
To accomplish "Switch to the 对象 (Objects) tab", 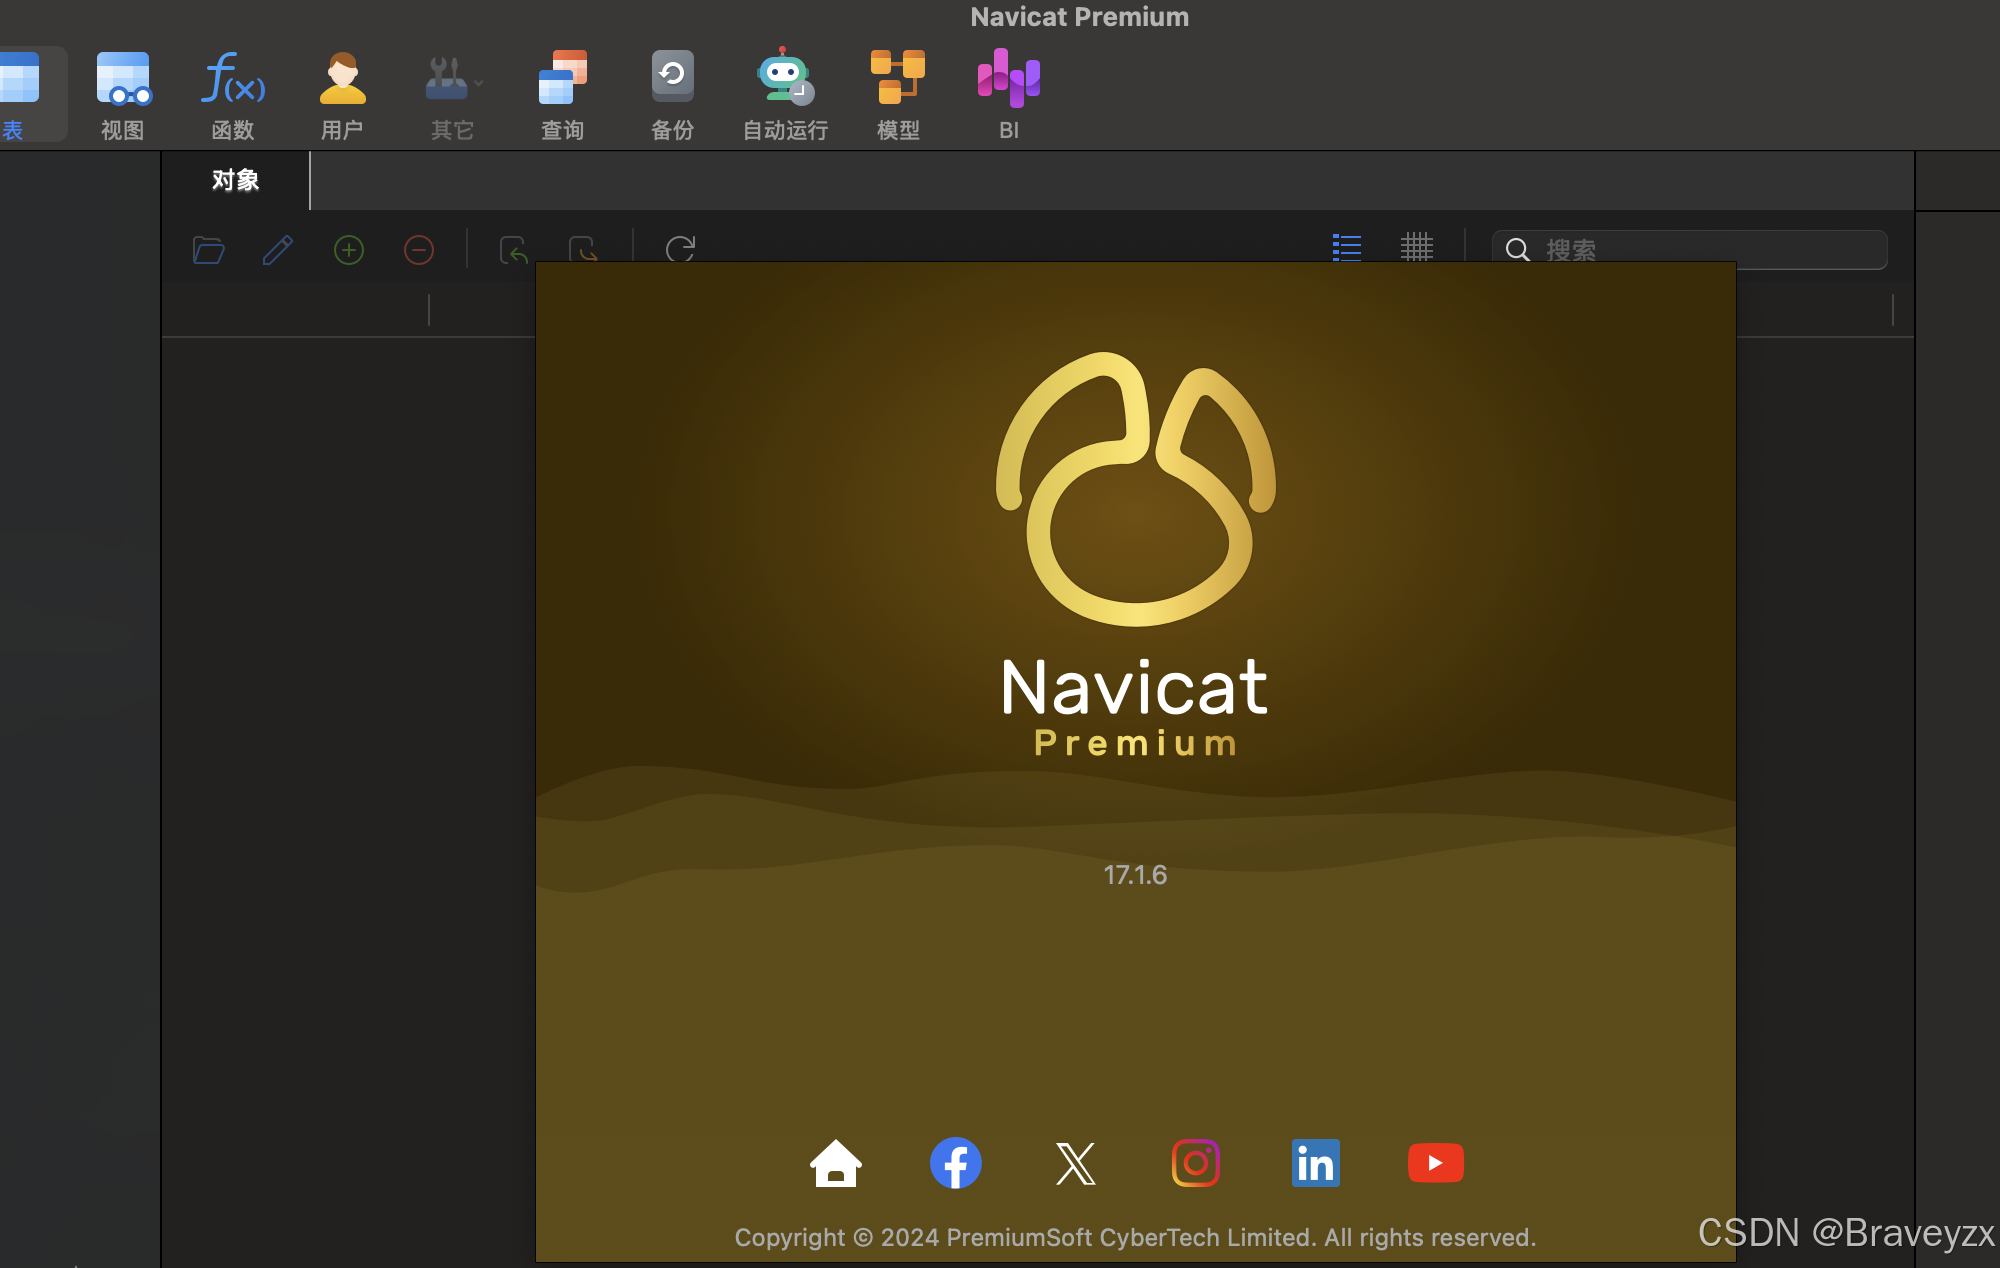I will pyautogui.click(x=235, y=180).
